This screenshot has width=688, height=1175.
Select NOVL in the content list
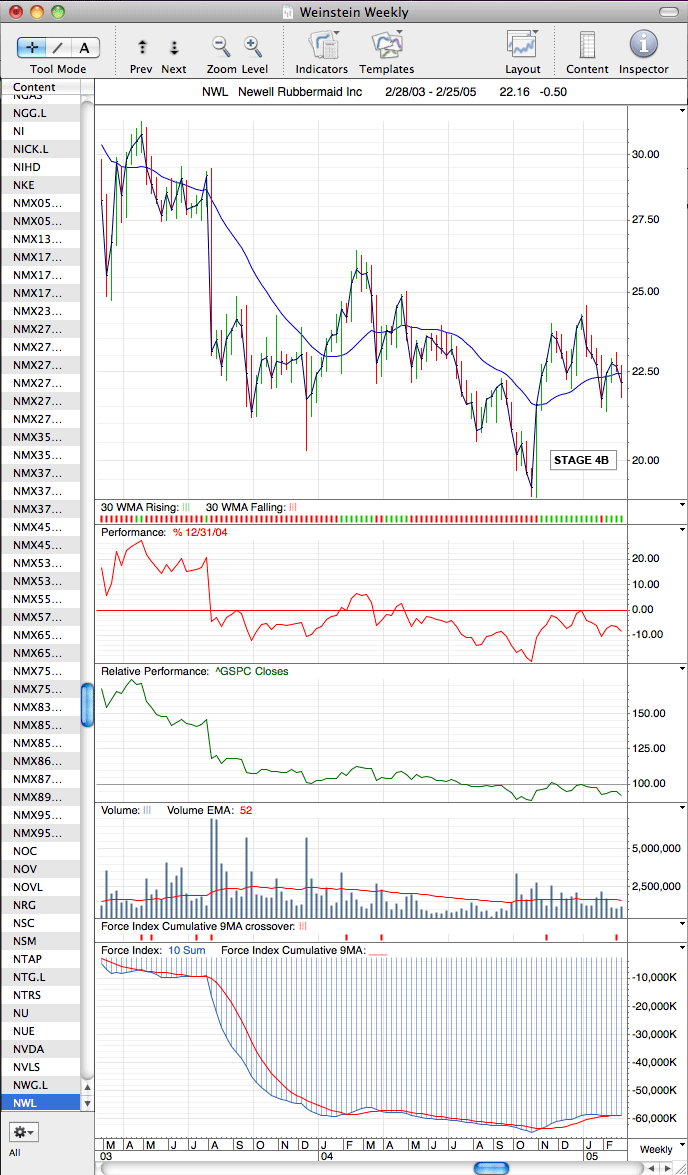(40, 887)
